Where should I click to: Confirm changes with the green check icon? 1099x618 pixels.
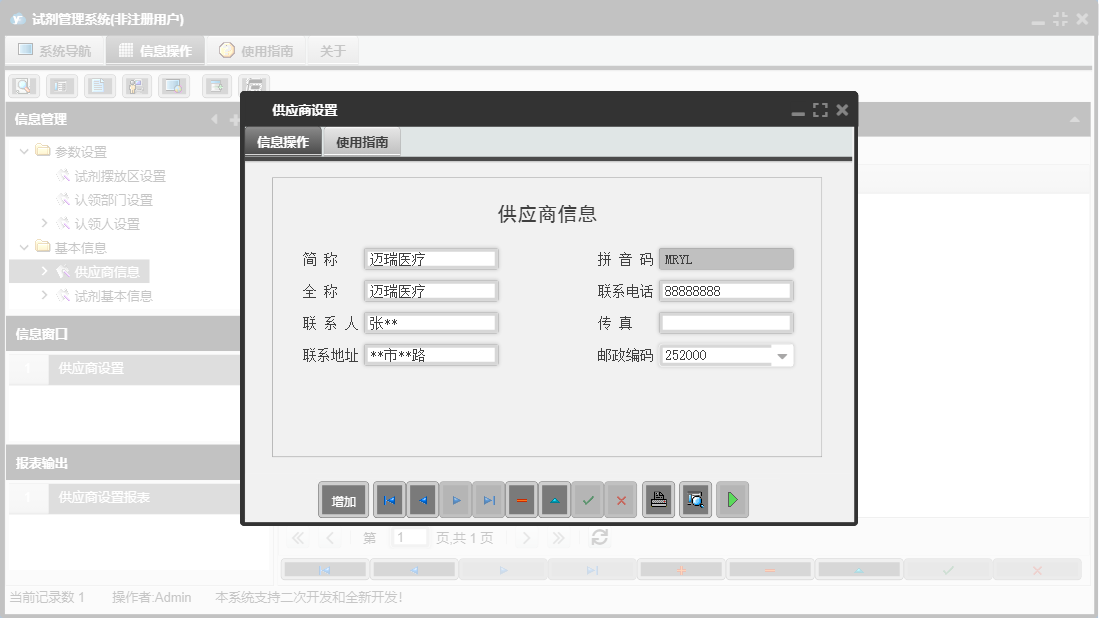(x=588, y=499)
